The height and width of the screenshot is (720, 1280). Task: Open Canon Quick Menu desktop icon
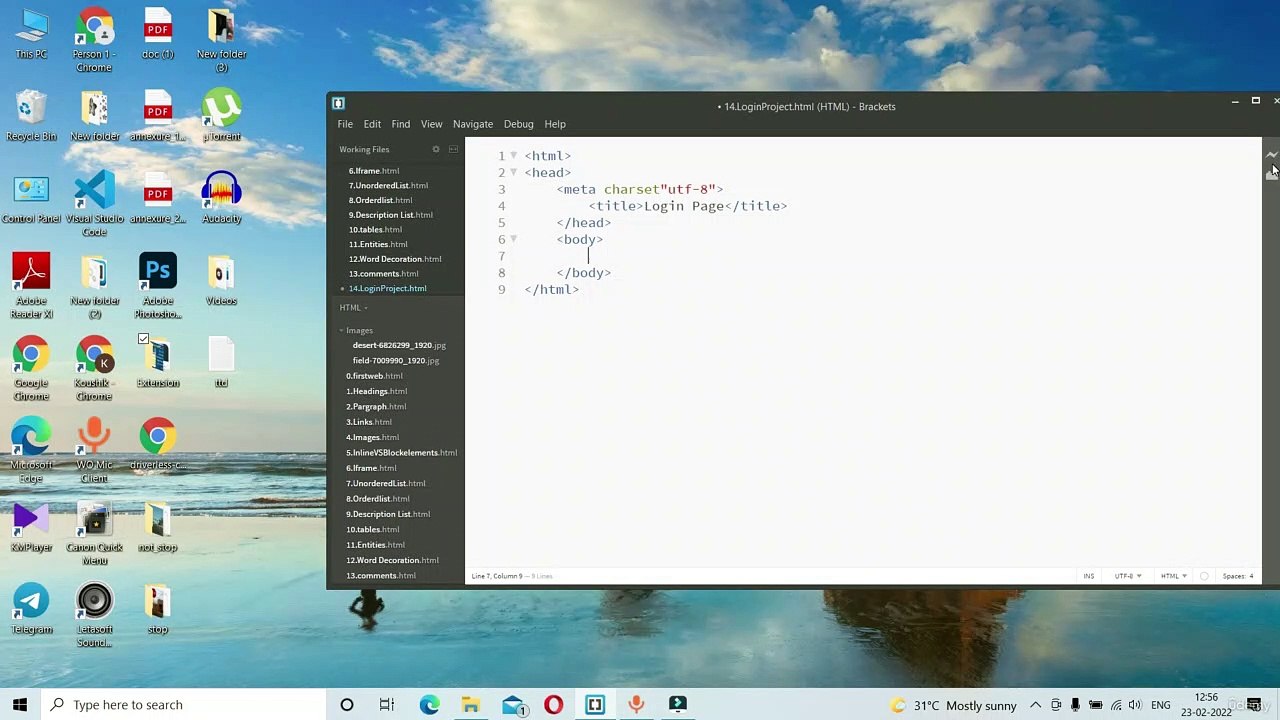coord(94,533)
